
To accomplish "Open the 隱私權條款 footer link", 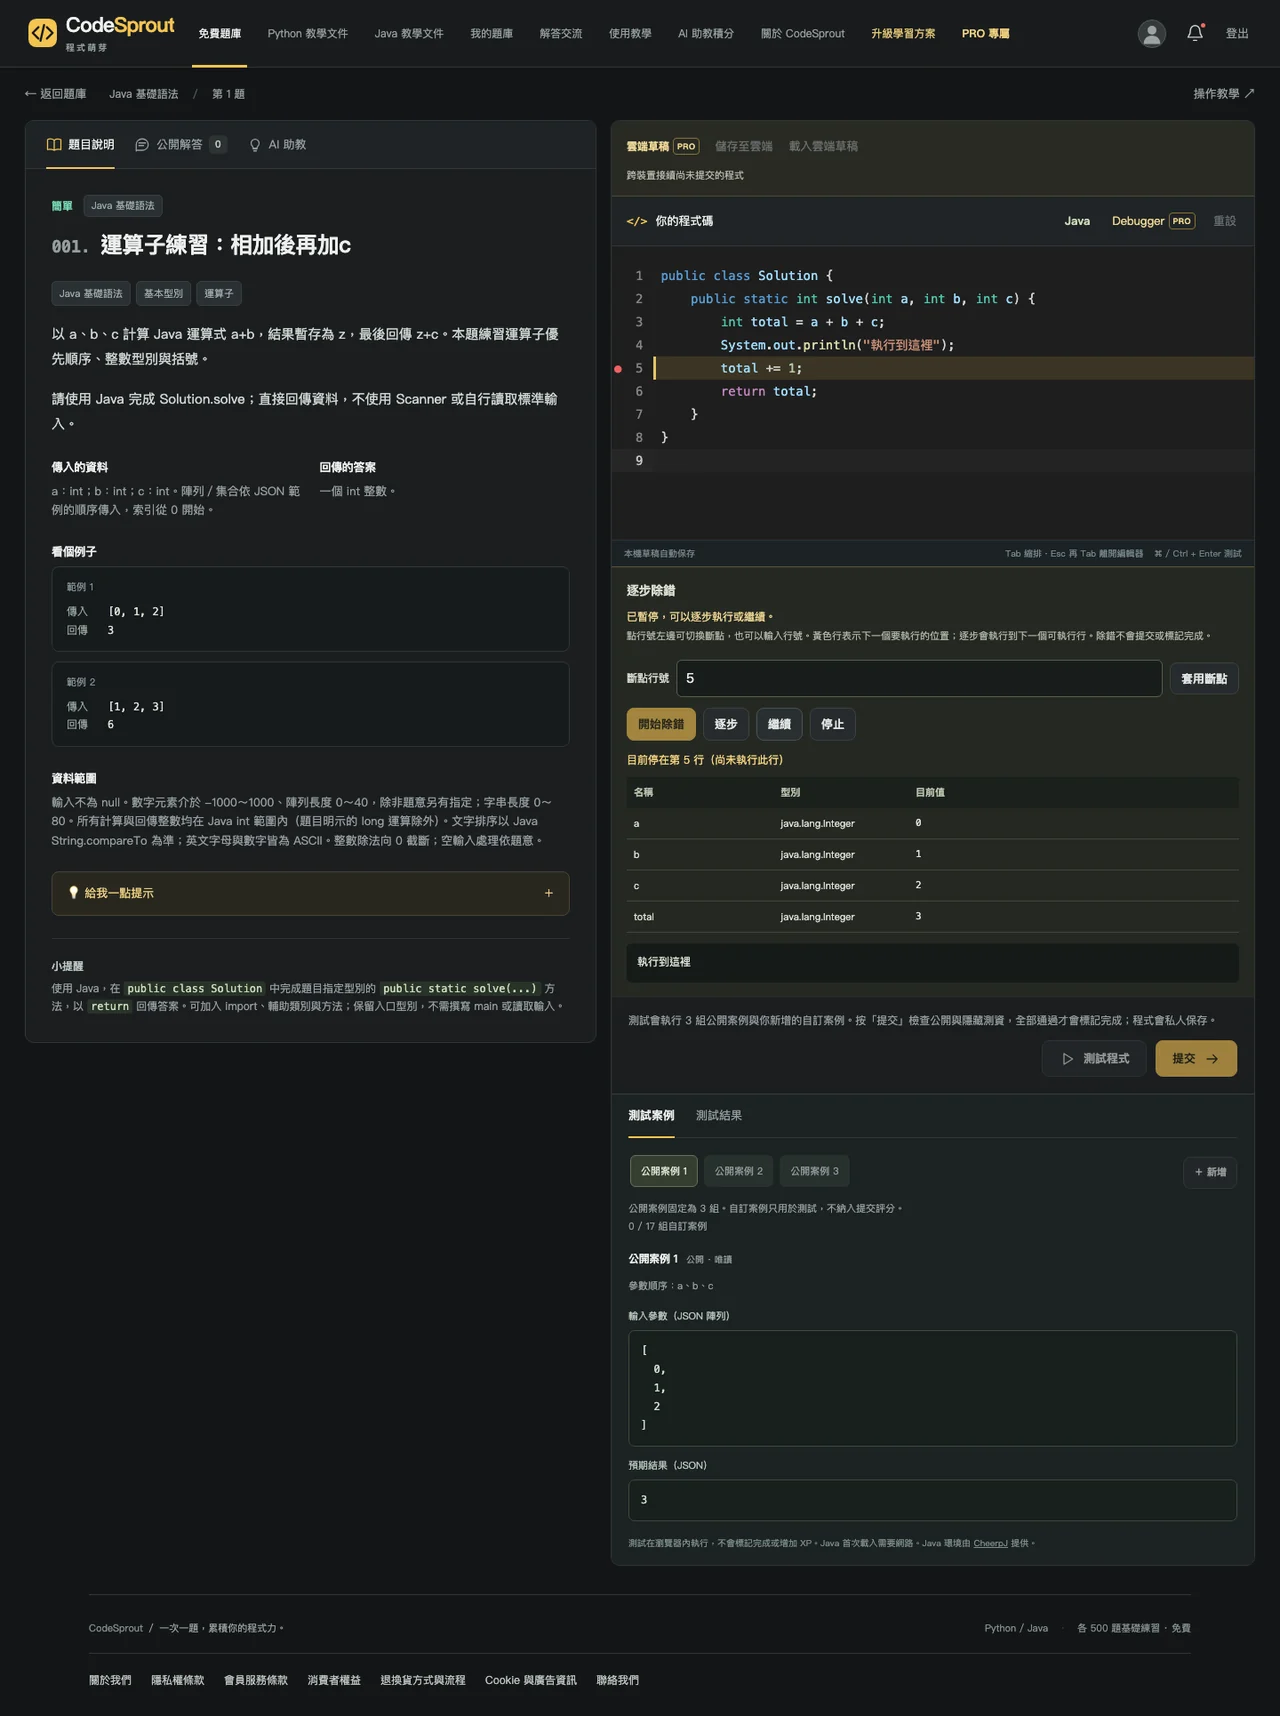I will point(178,1680).
